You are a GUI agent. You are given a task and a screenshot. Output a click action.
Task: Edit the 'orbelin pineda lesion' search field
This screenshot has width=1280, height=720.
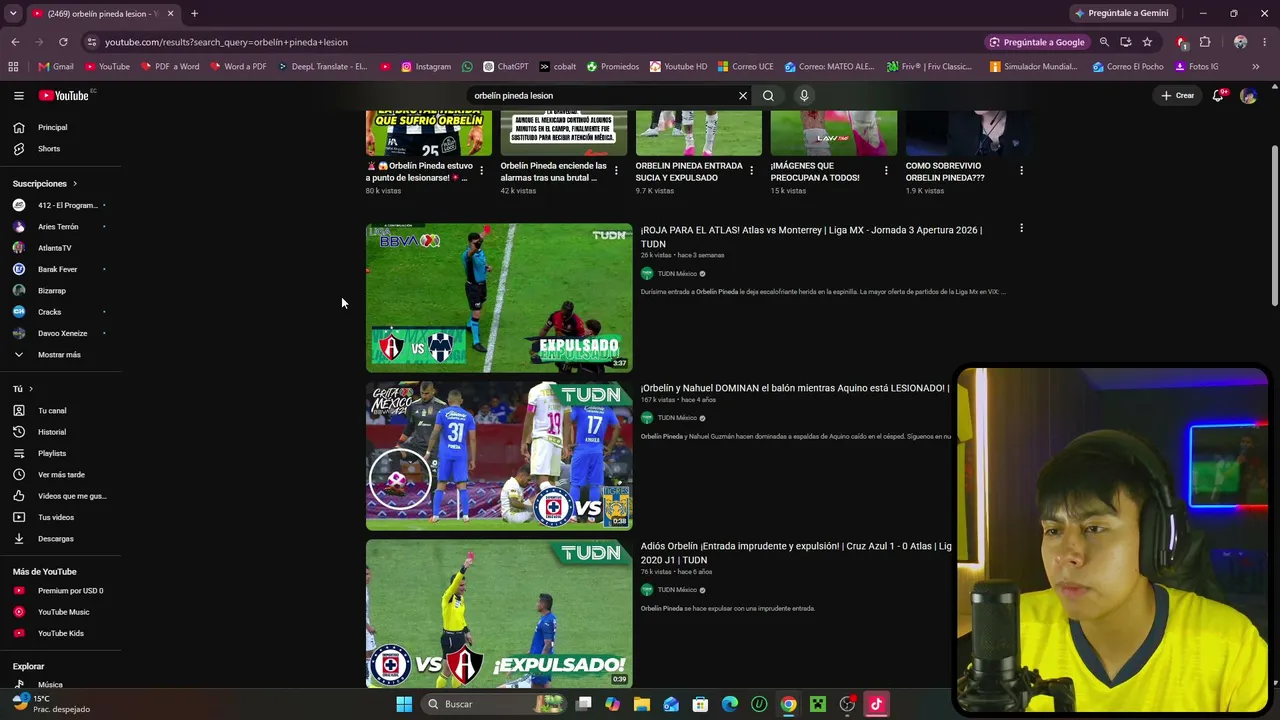[602, 96]
